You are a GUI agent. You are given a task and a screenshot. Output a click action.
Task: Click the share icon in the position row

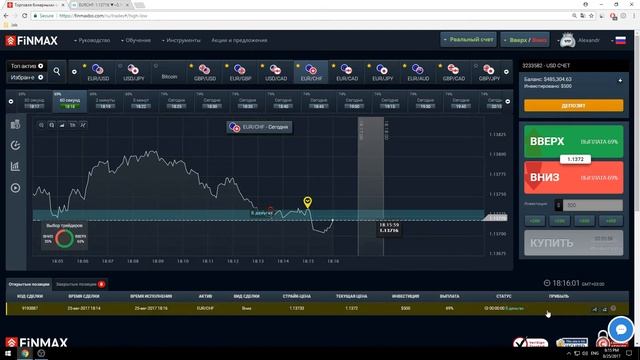[x=595, y=309]
